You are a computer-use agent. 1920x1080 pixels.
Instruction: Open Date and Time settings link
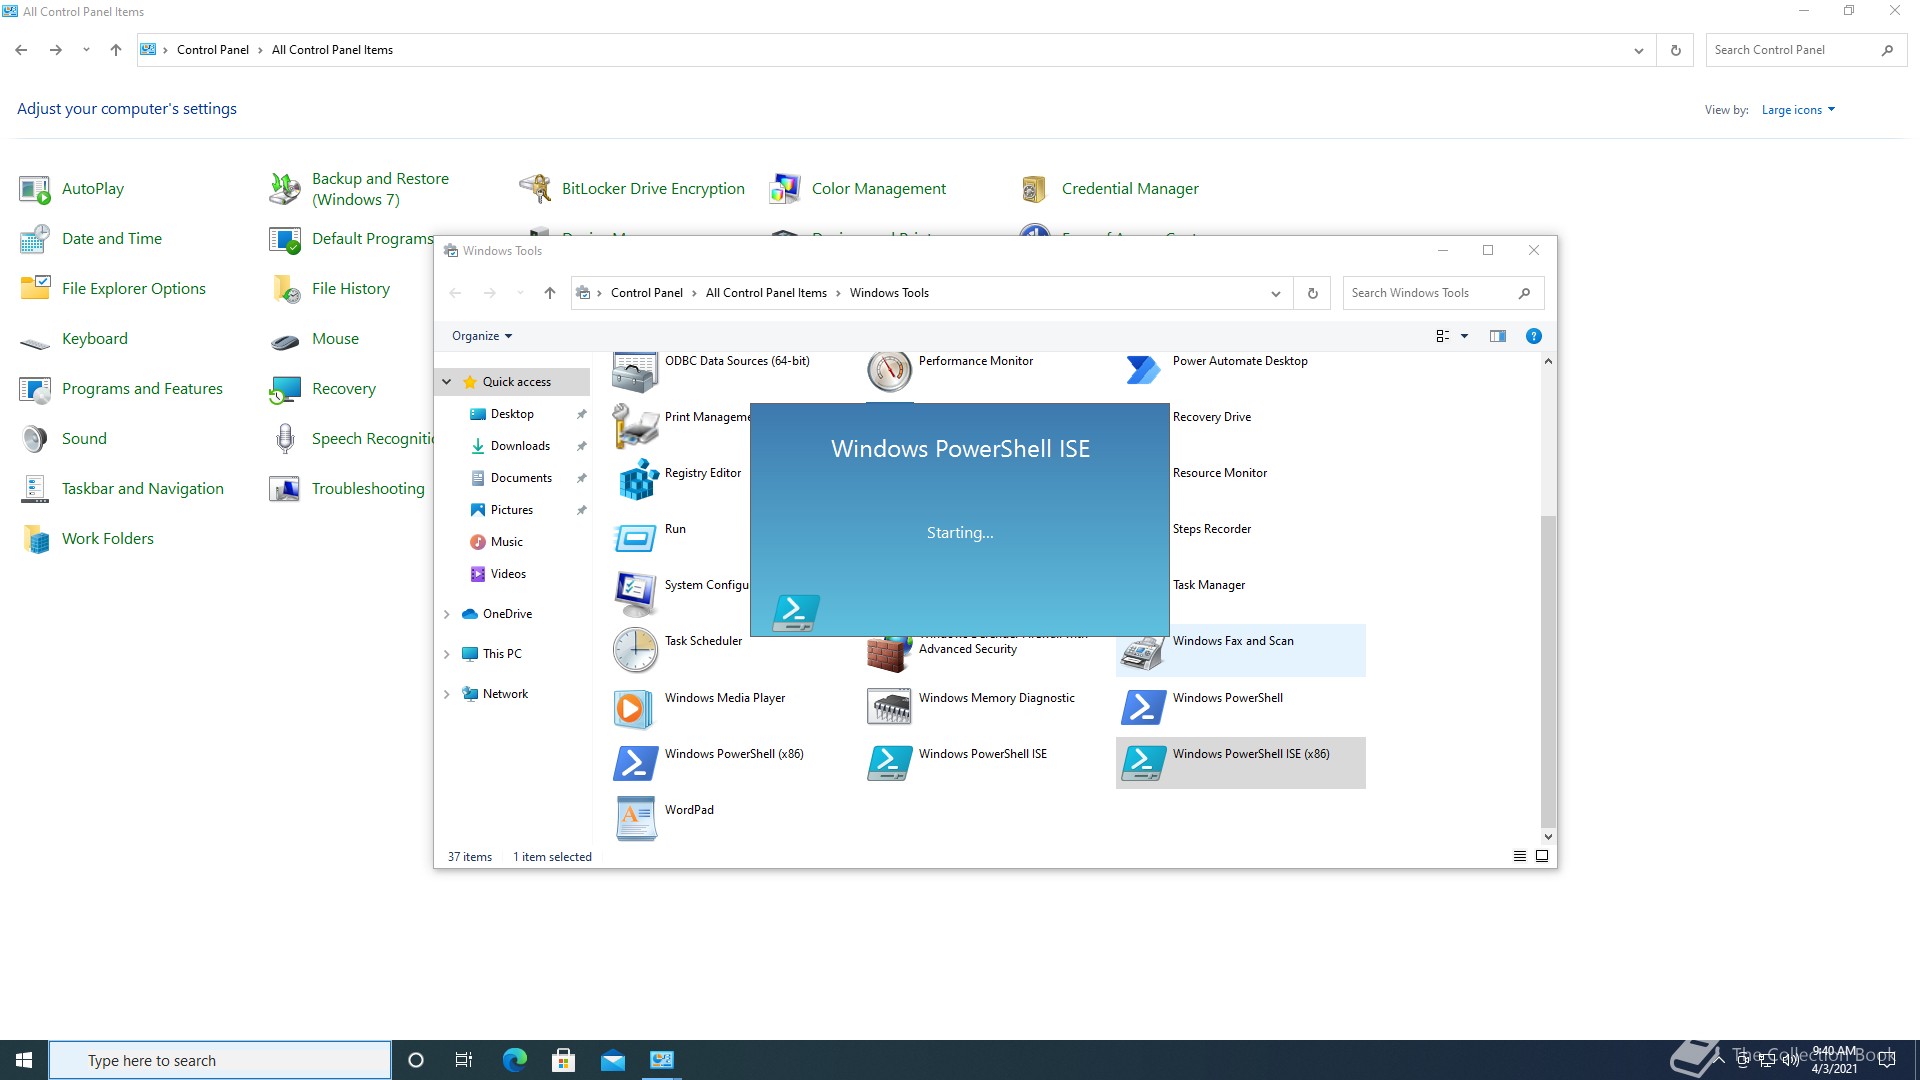[x=112, y=239]
